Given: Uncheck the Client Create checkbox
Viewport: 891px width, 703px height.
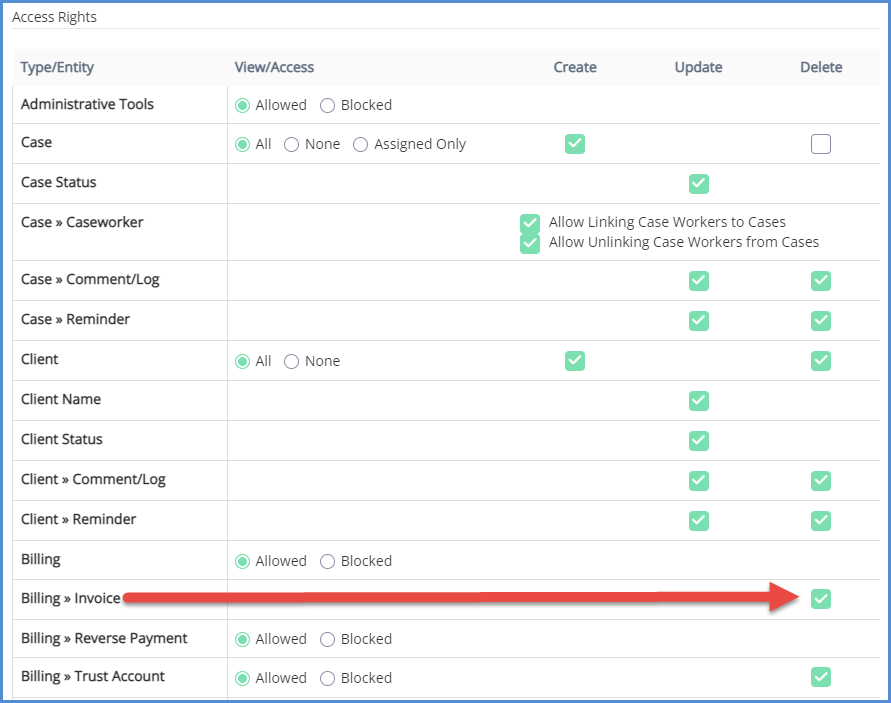Looking at the screenshot, I should [x=575, y=360].
